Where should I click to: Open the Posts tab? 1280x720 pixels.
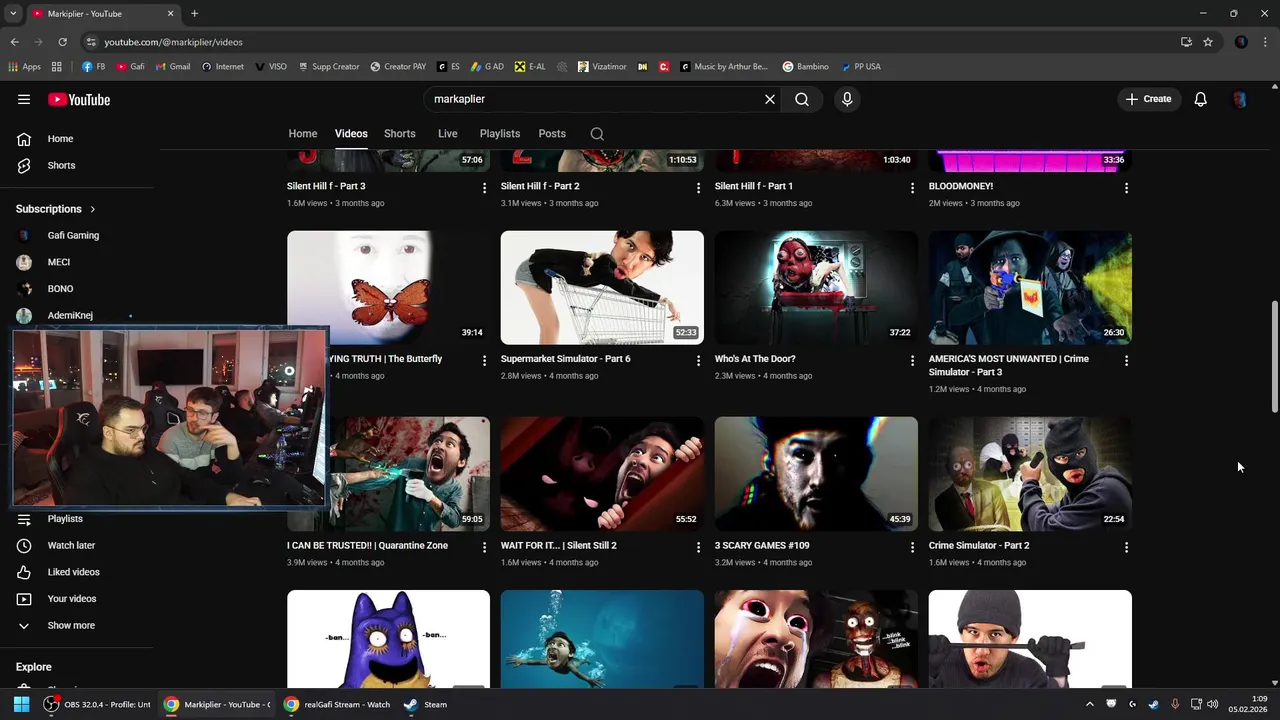pyautogui.click(x=552, y=134)
